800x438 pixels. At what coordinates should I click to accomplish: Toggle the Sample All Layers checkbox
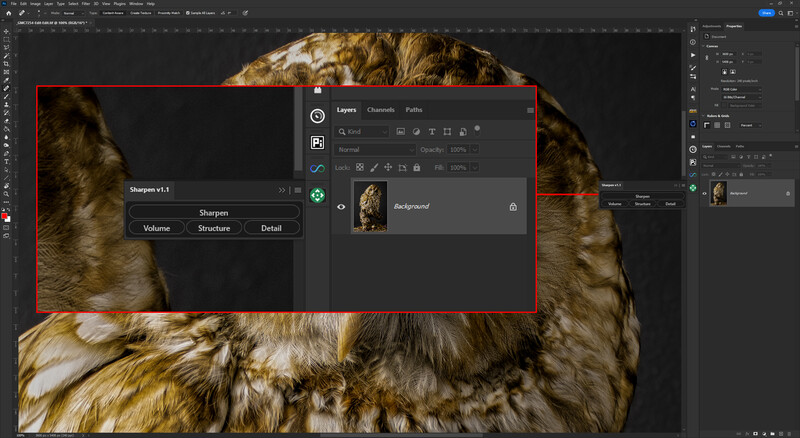[188, 13]
